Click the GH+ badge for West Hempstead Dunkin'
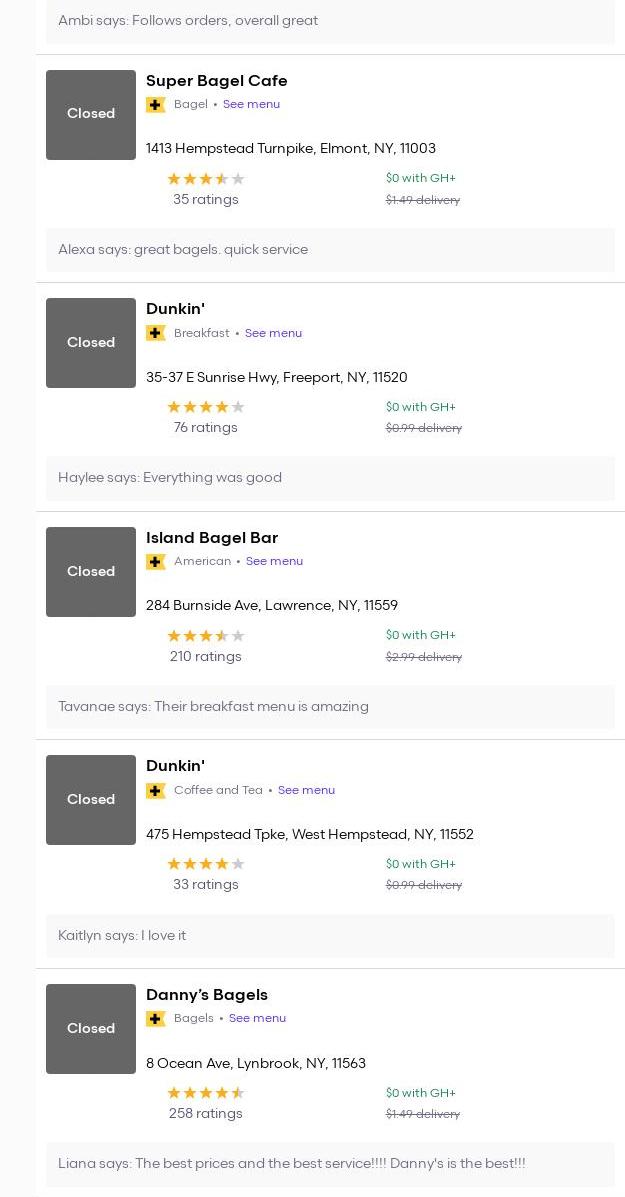This screenshot has height=1197, width=625. click(155, 791)
